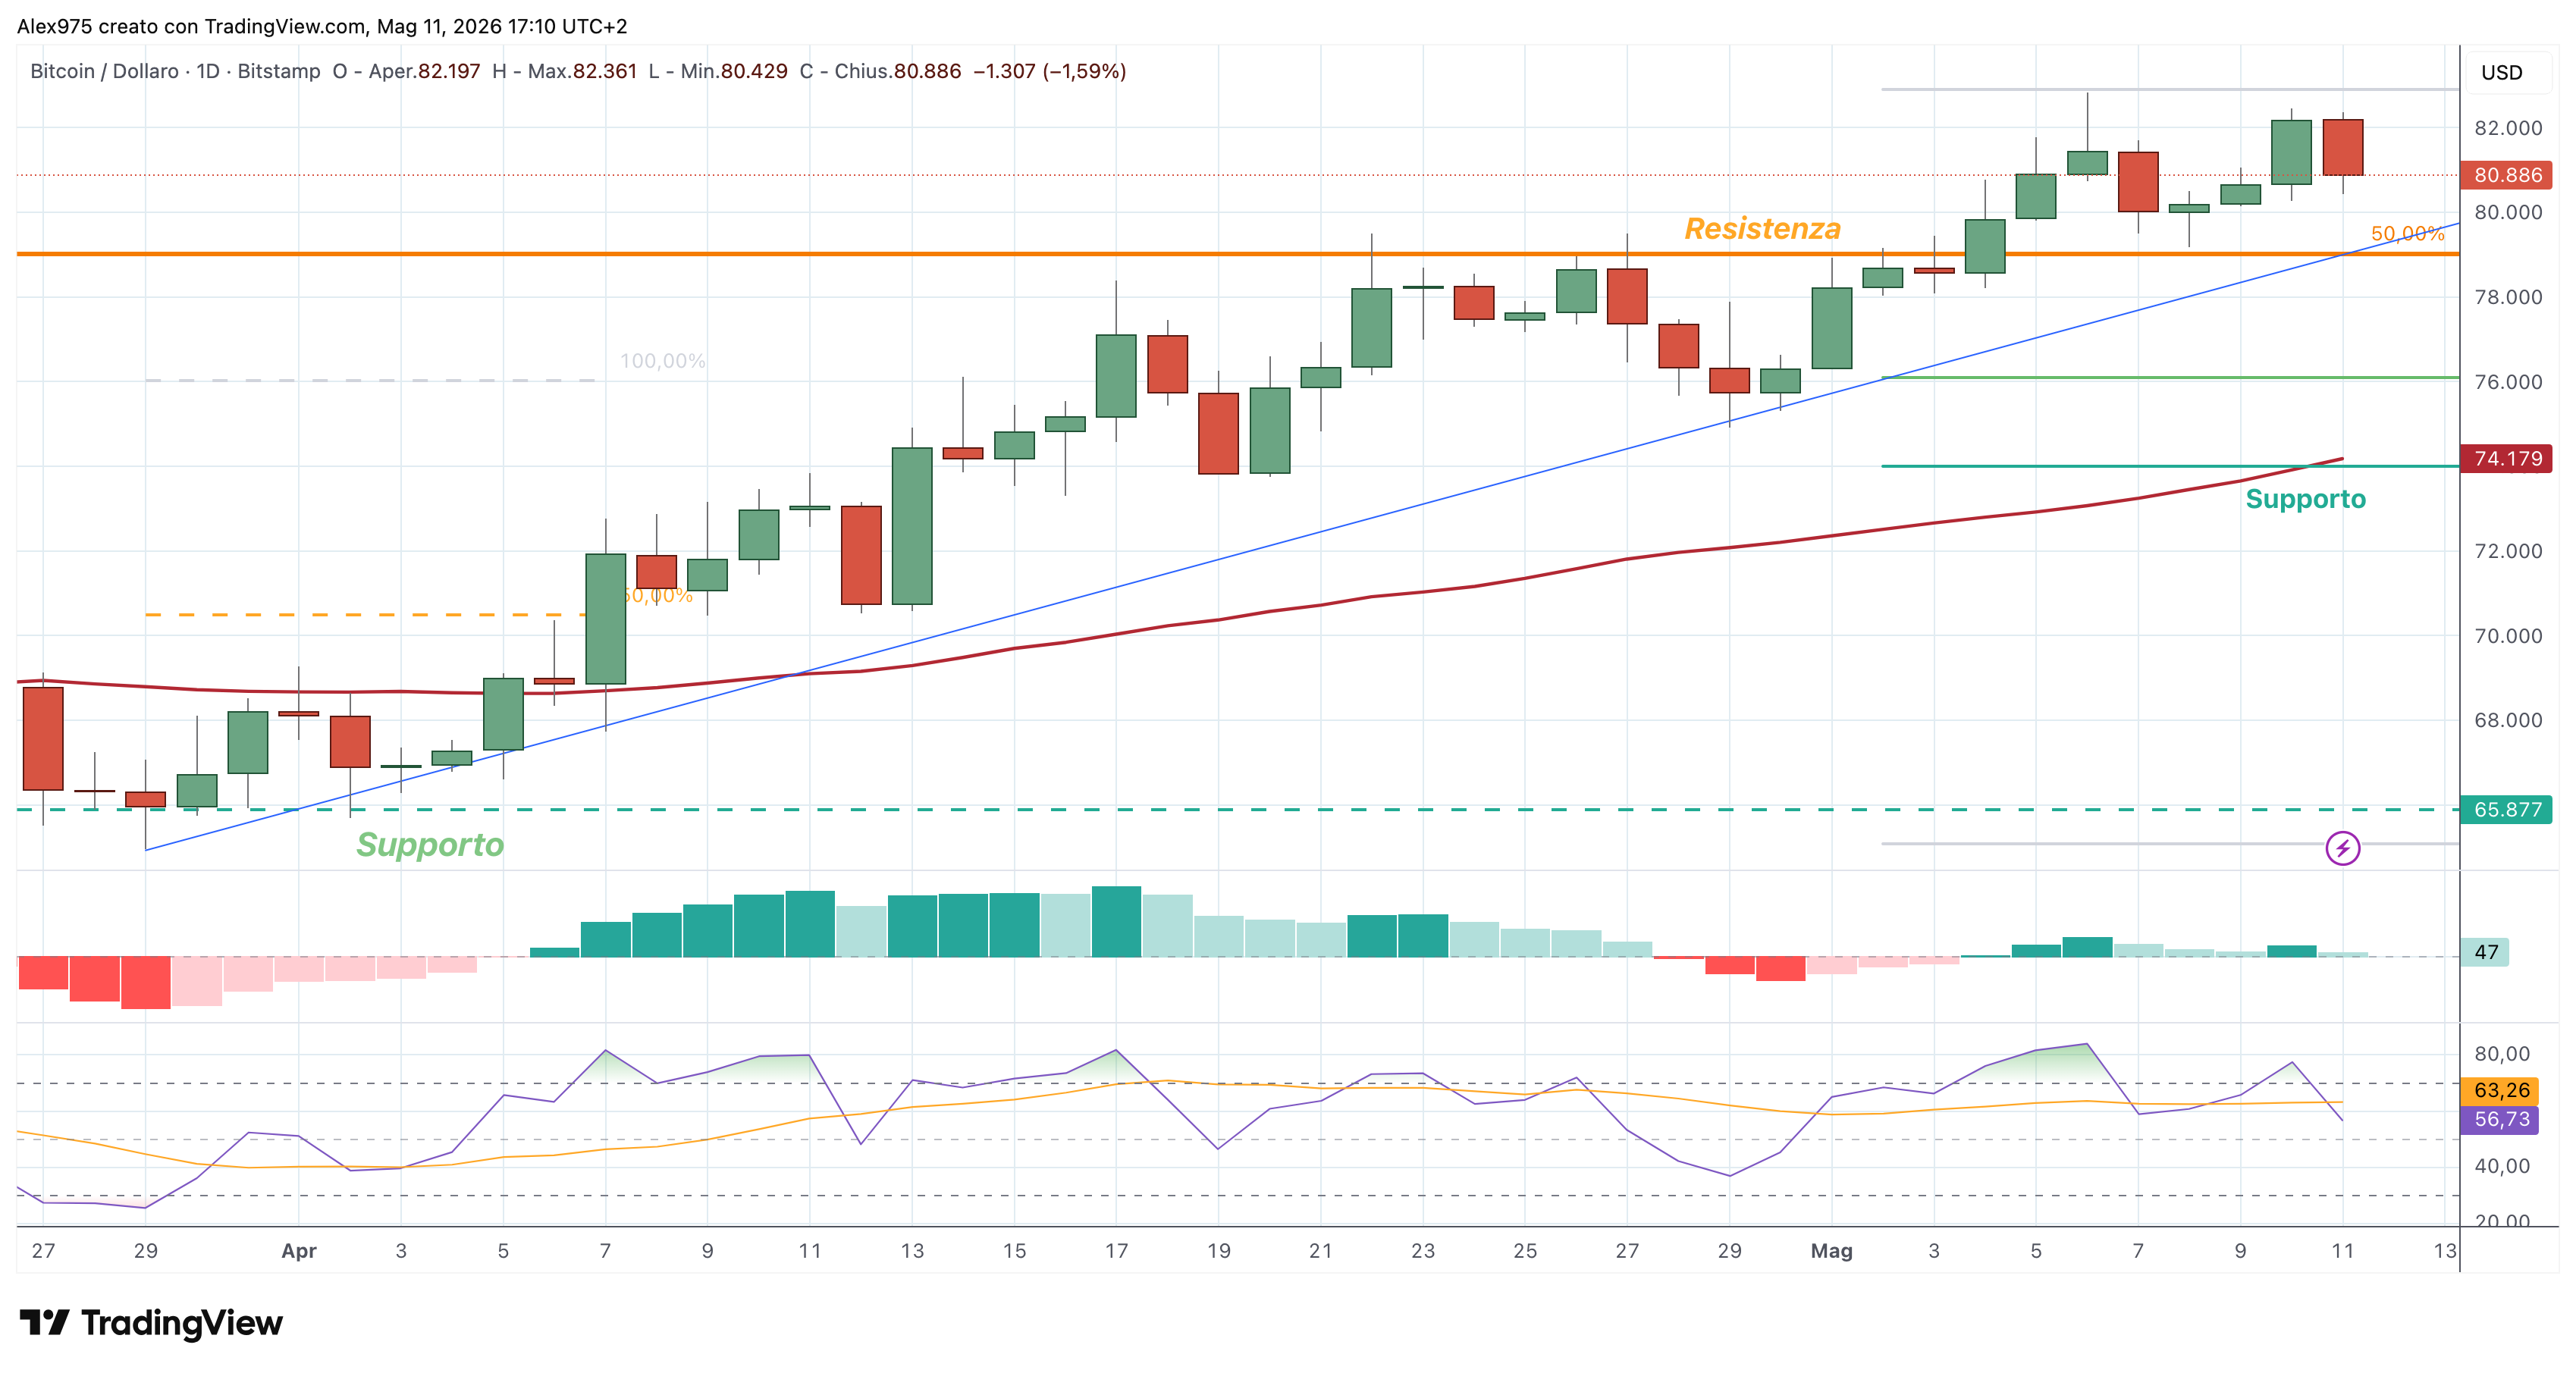The image size is (2576, 1373).
Task: Click the 50,00% label near the right edge
Action: tap(2407, 234)
